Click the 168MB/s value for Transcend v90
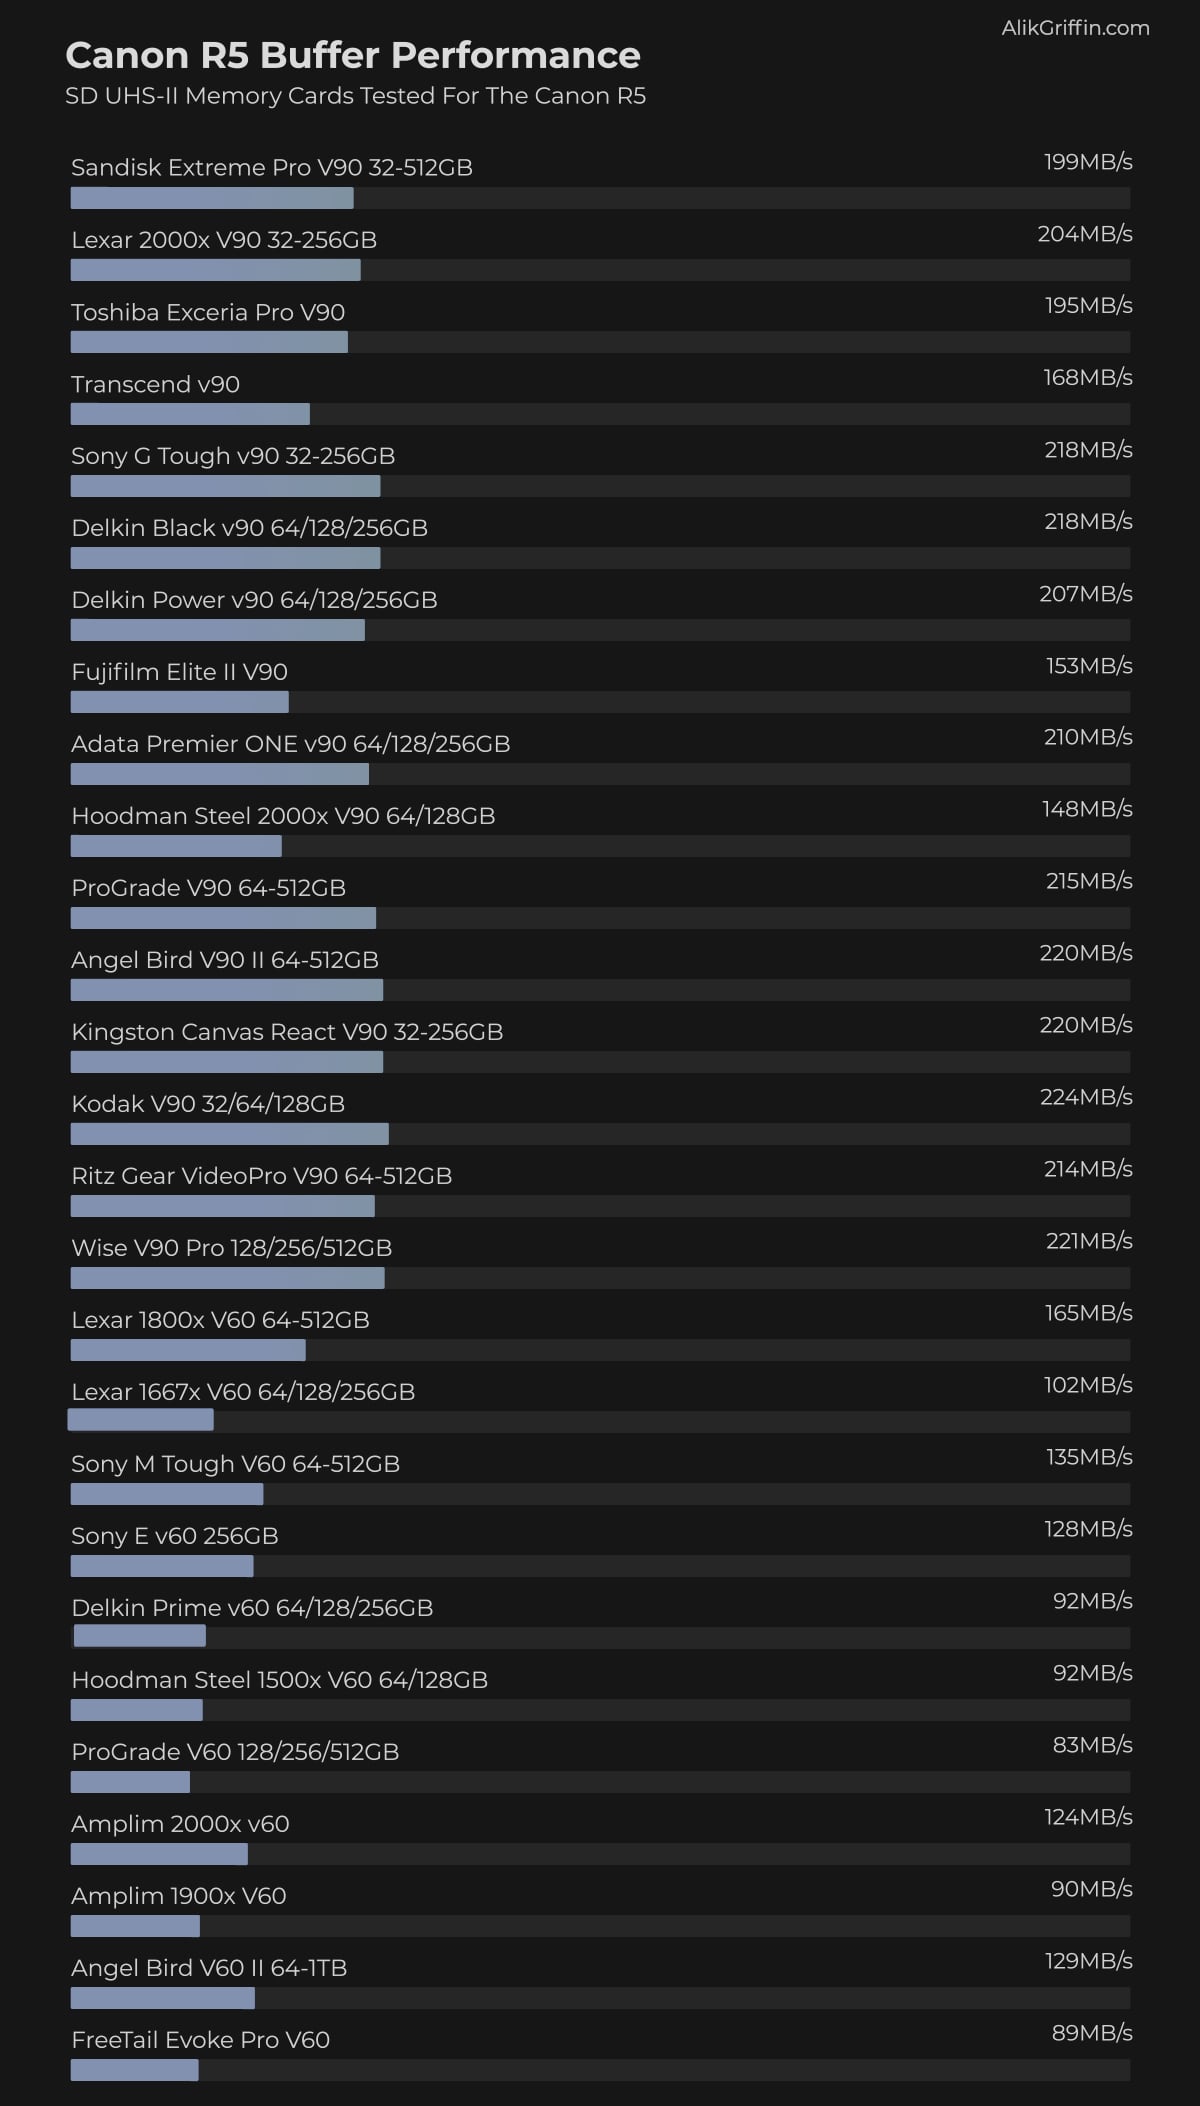The width and height of the screenshot is (1200, 2106). click(x=1087, y=377)
